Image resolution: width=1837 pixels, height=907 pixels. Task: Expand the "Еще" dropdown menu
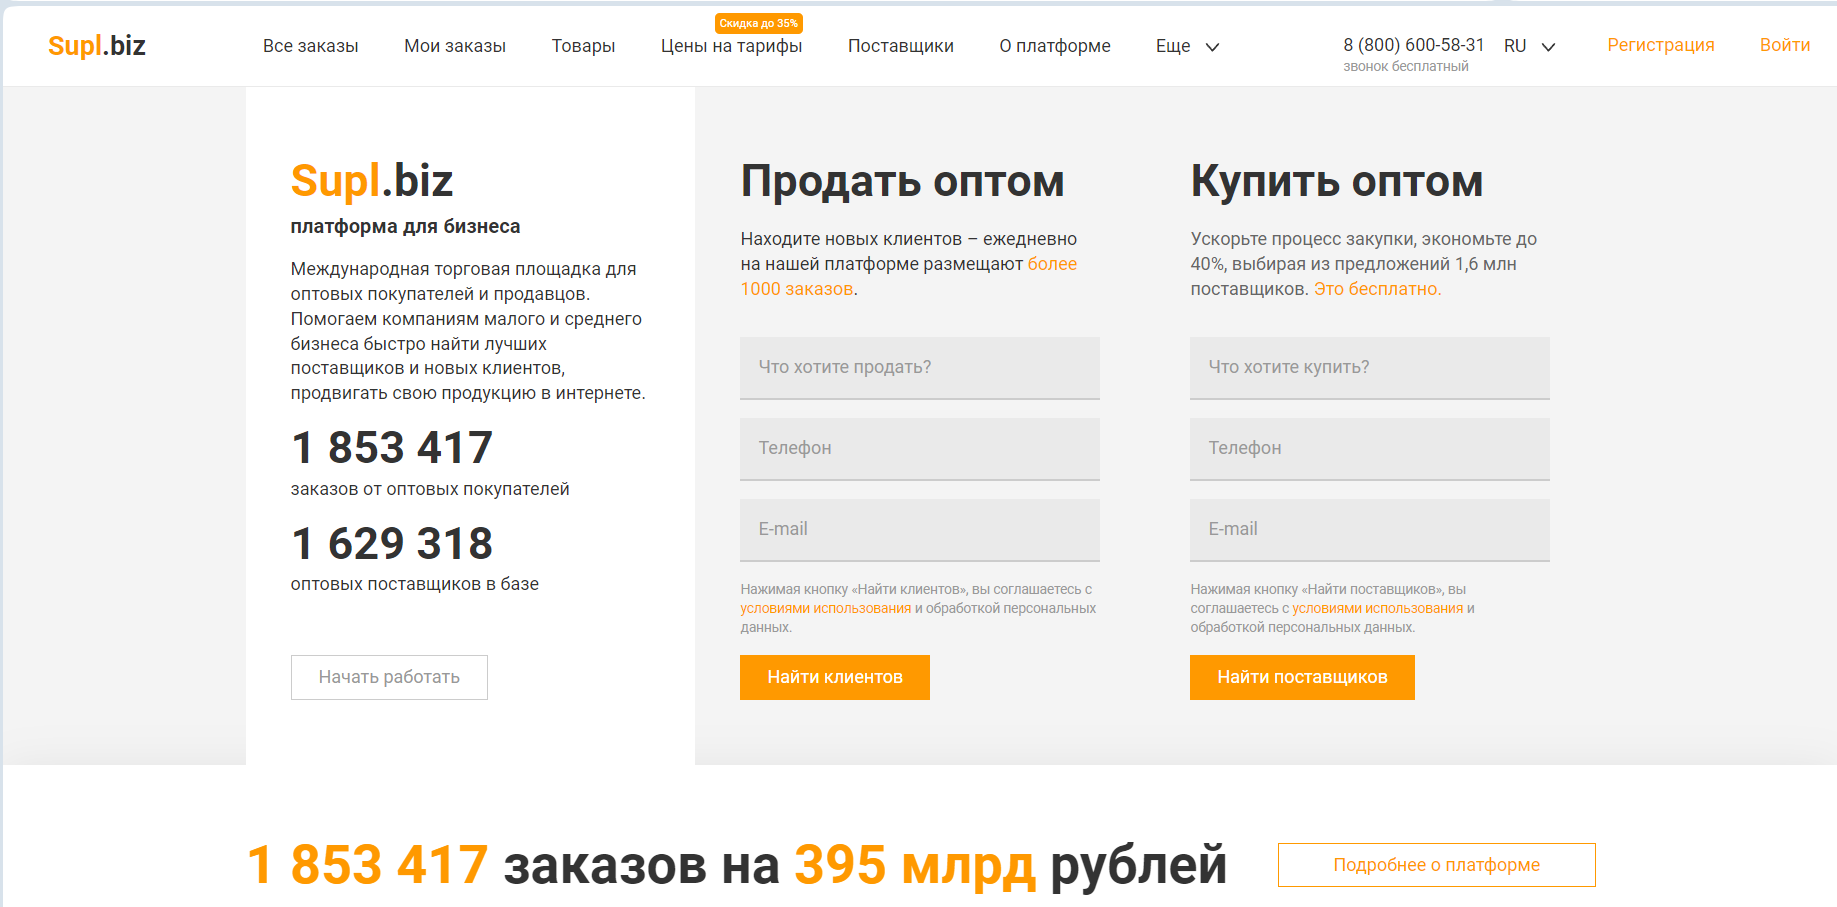tap(1187, 46)
